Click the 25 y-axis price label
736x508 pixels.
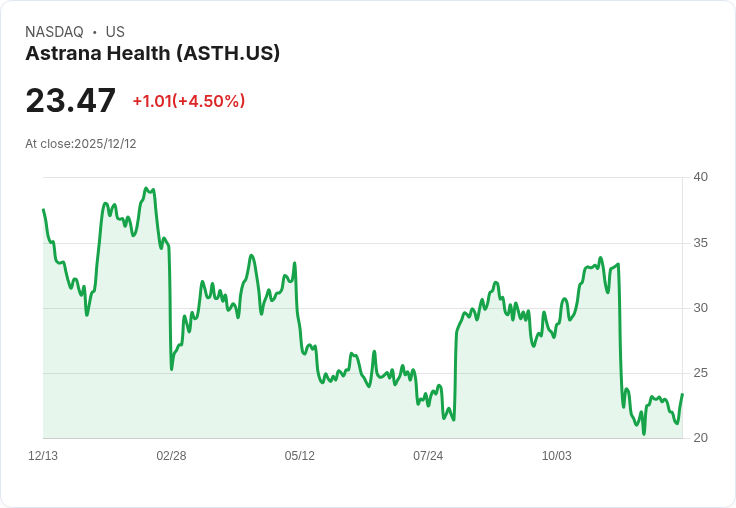(700, 373)
